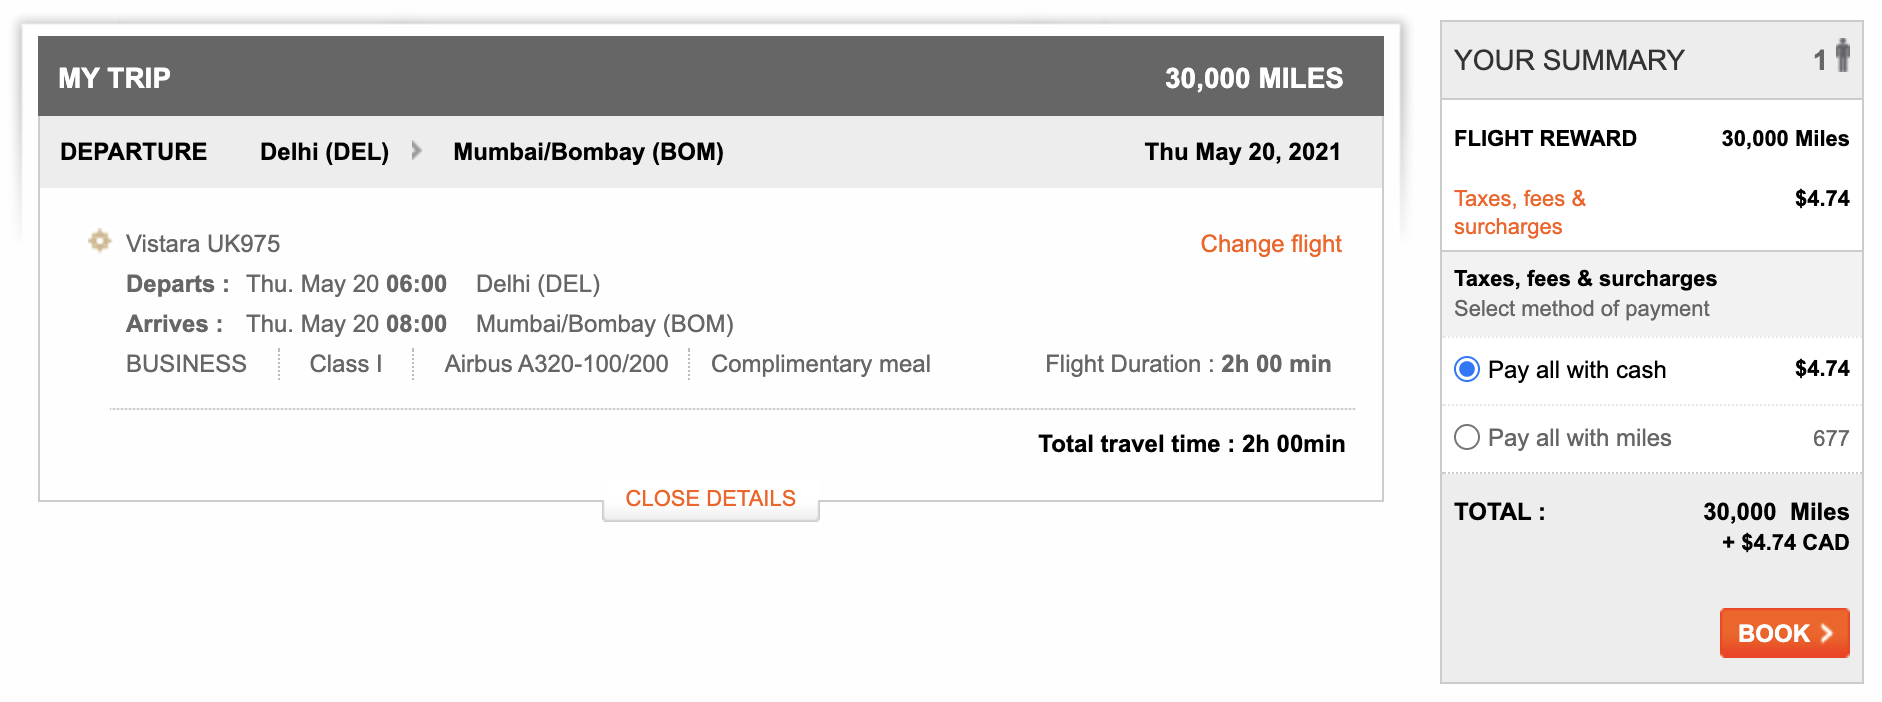Click the Complimentary meal text
Screen dimensions: 1882x702
coord(820,364)
